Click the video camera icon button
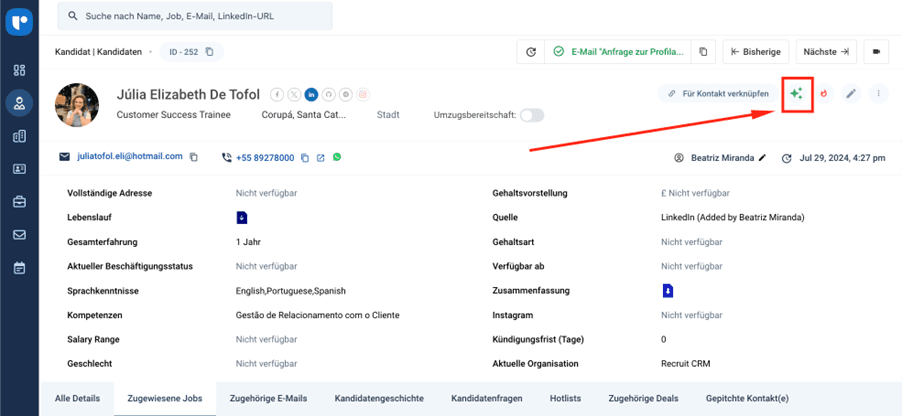Image resolution: width=902 pixels, height=416 pixels. 877,52
